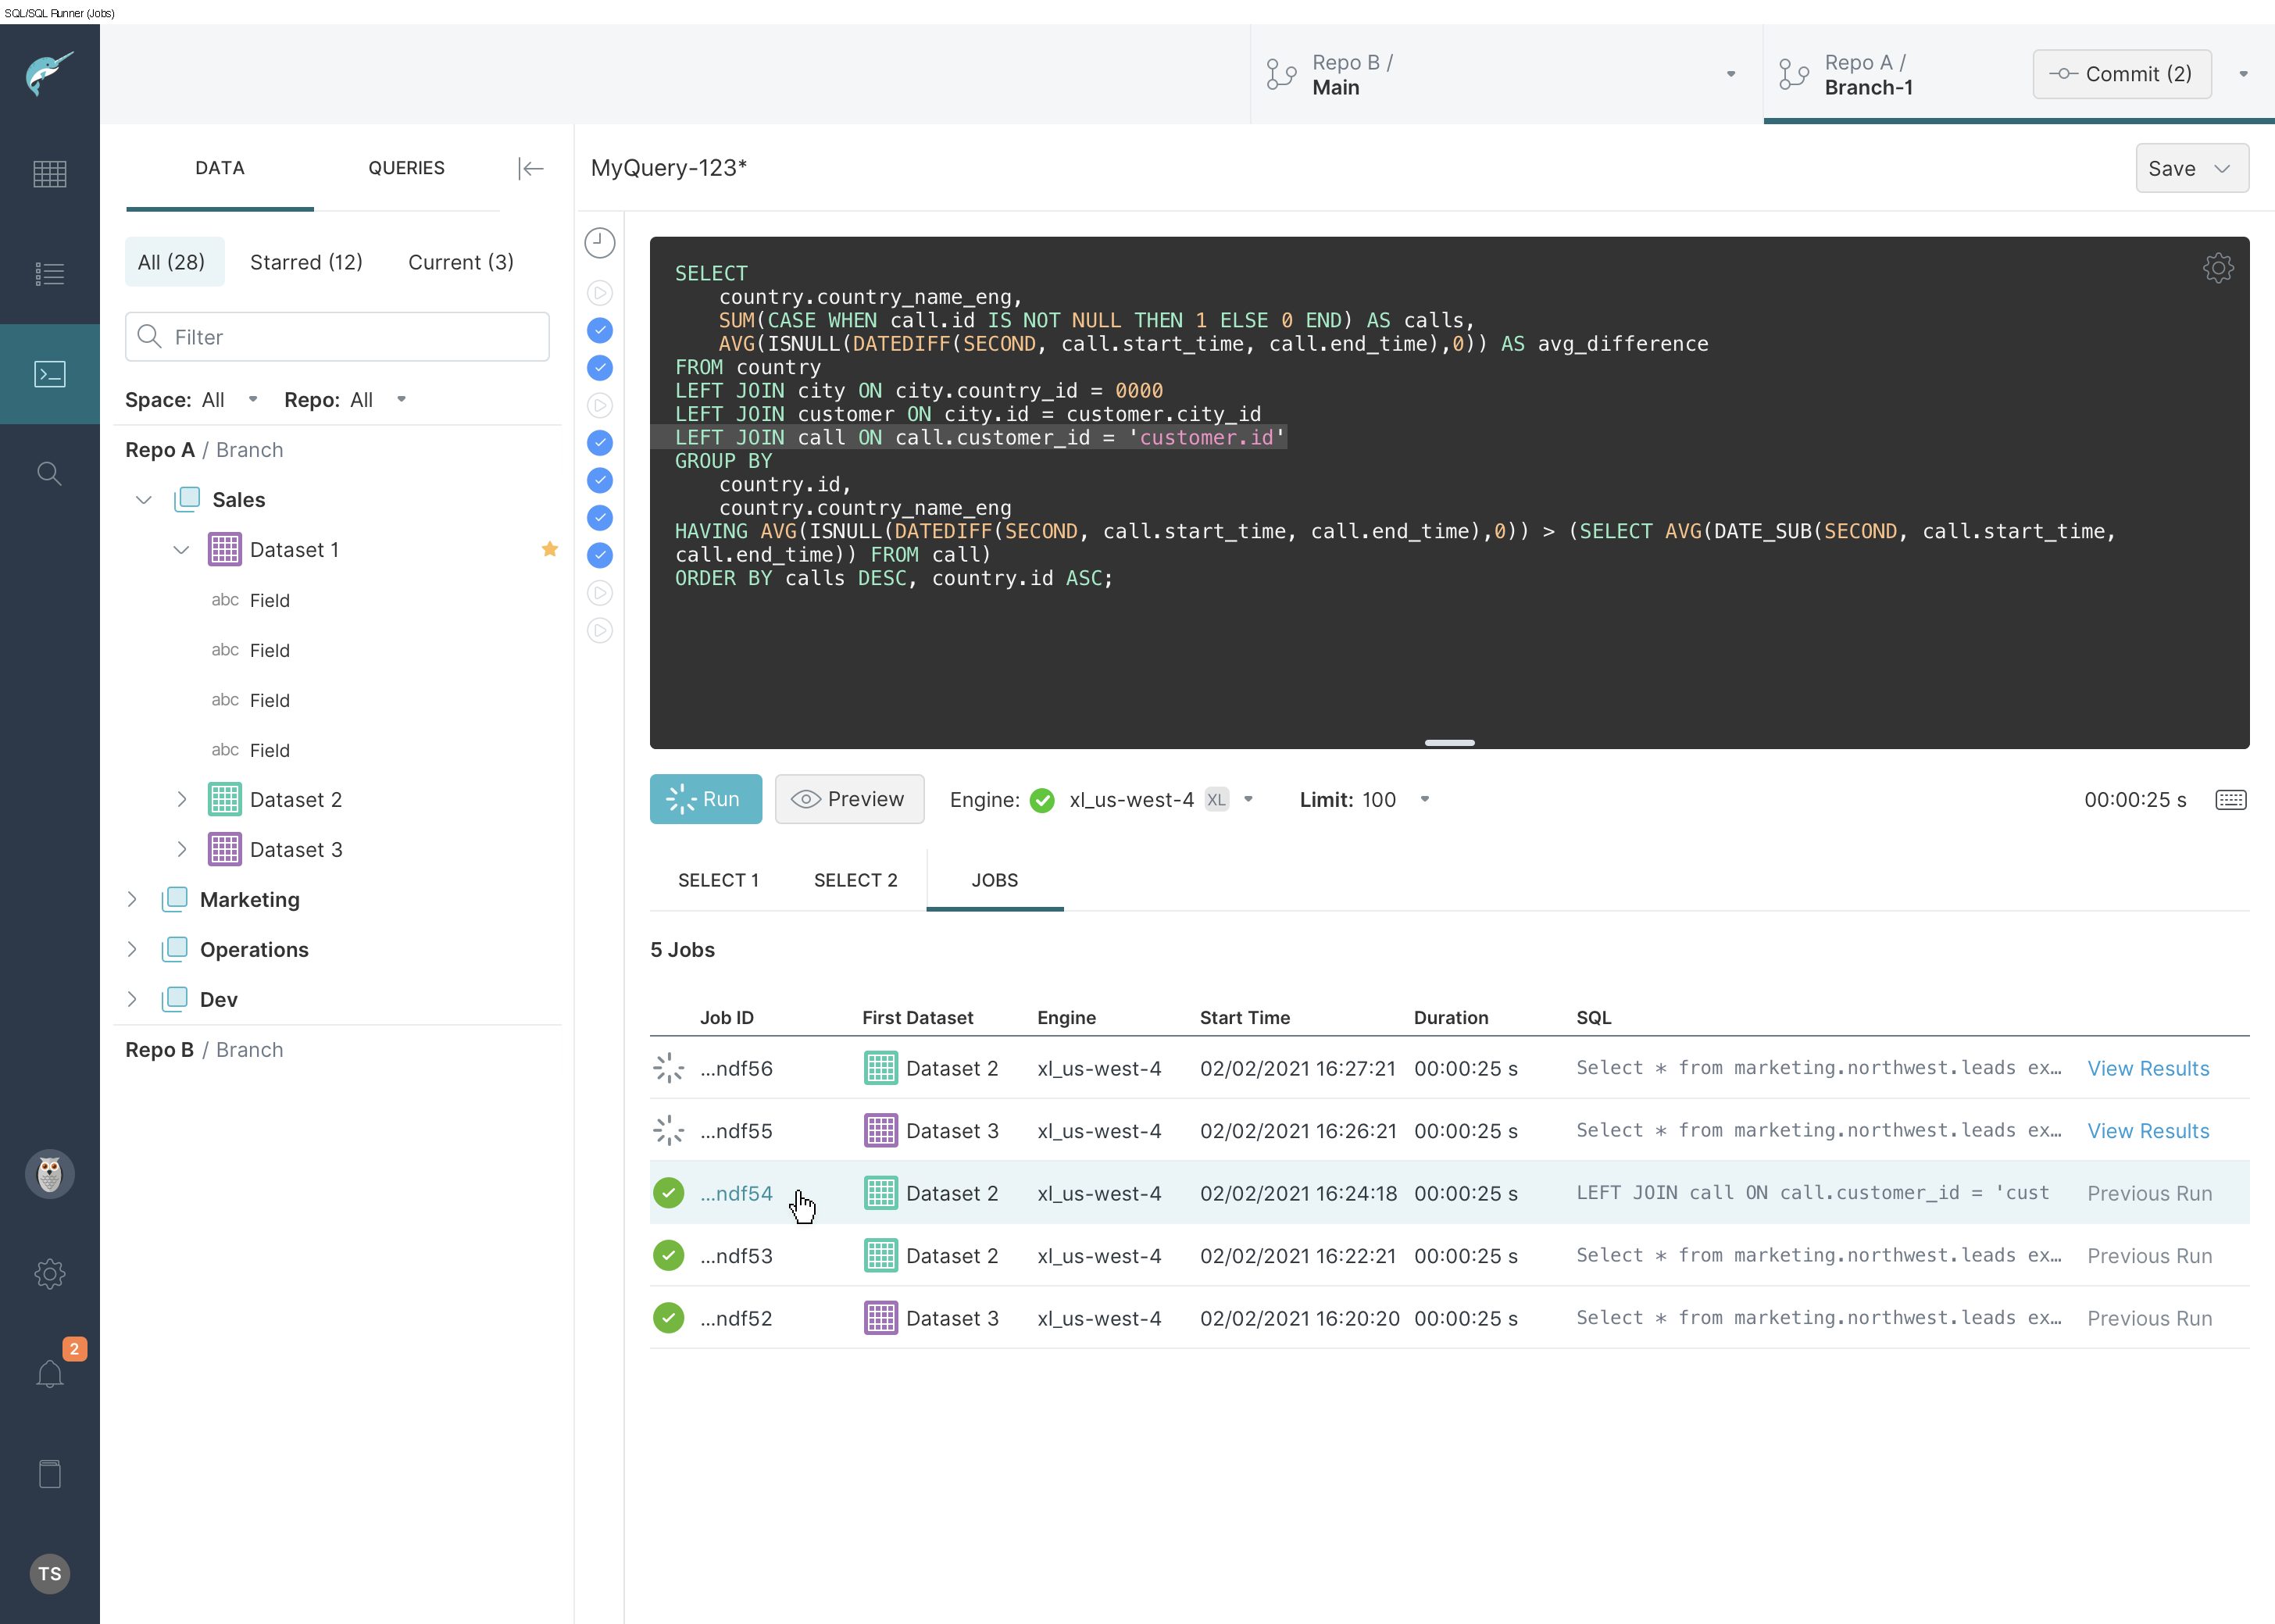The height and width of the screenshot is (1624, 2275).
Task: Click the narwhal logo icon
Action: [49, 73]
